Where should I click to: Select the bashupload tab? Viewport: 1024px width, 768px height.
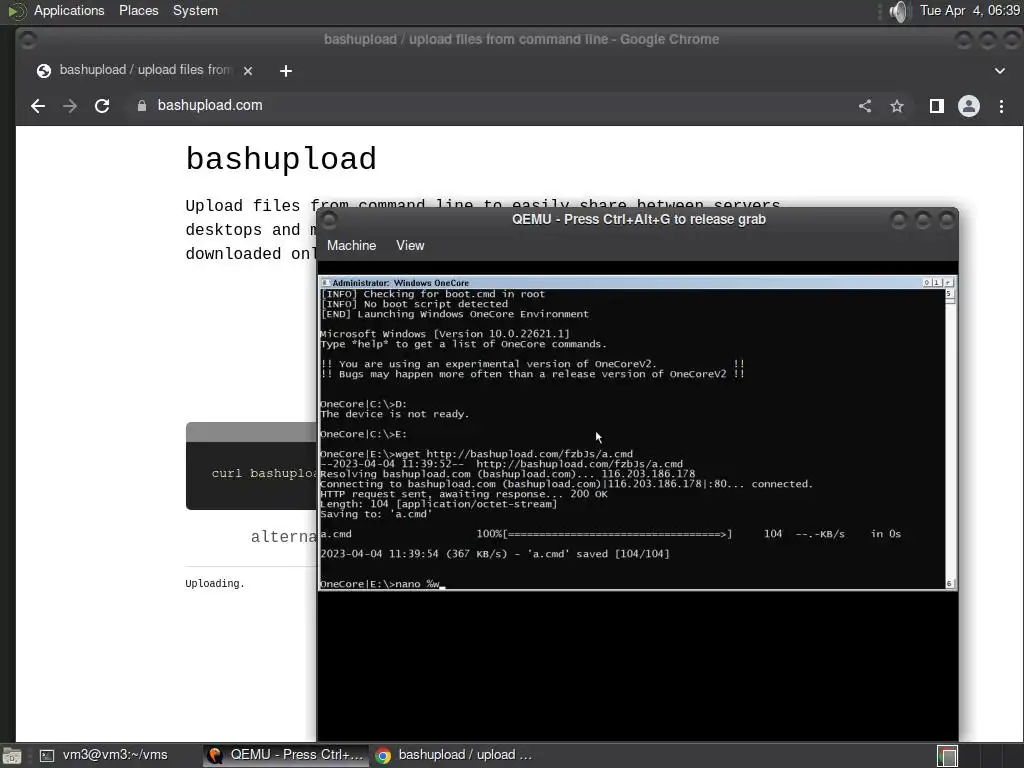point(145,70)
